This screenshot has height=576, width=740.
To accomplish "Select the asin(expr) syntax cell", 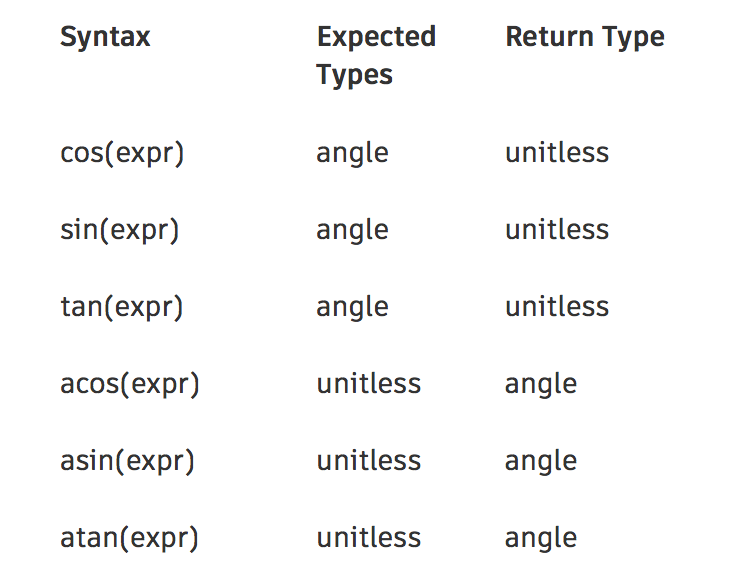I will [127, 461].
